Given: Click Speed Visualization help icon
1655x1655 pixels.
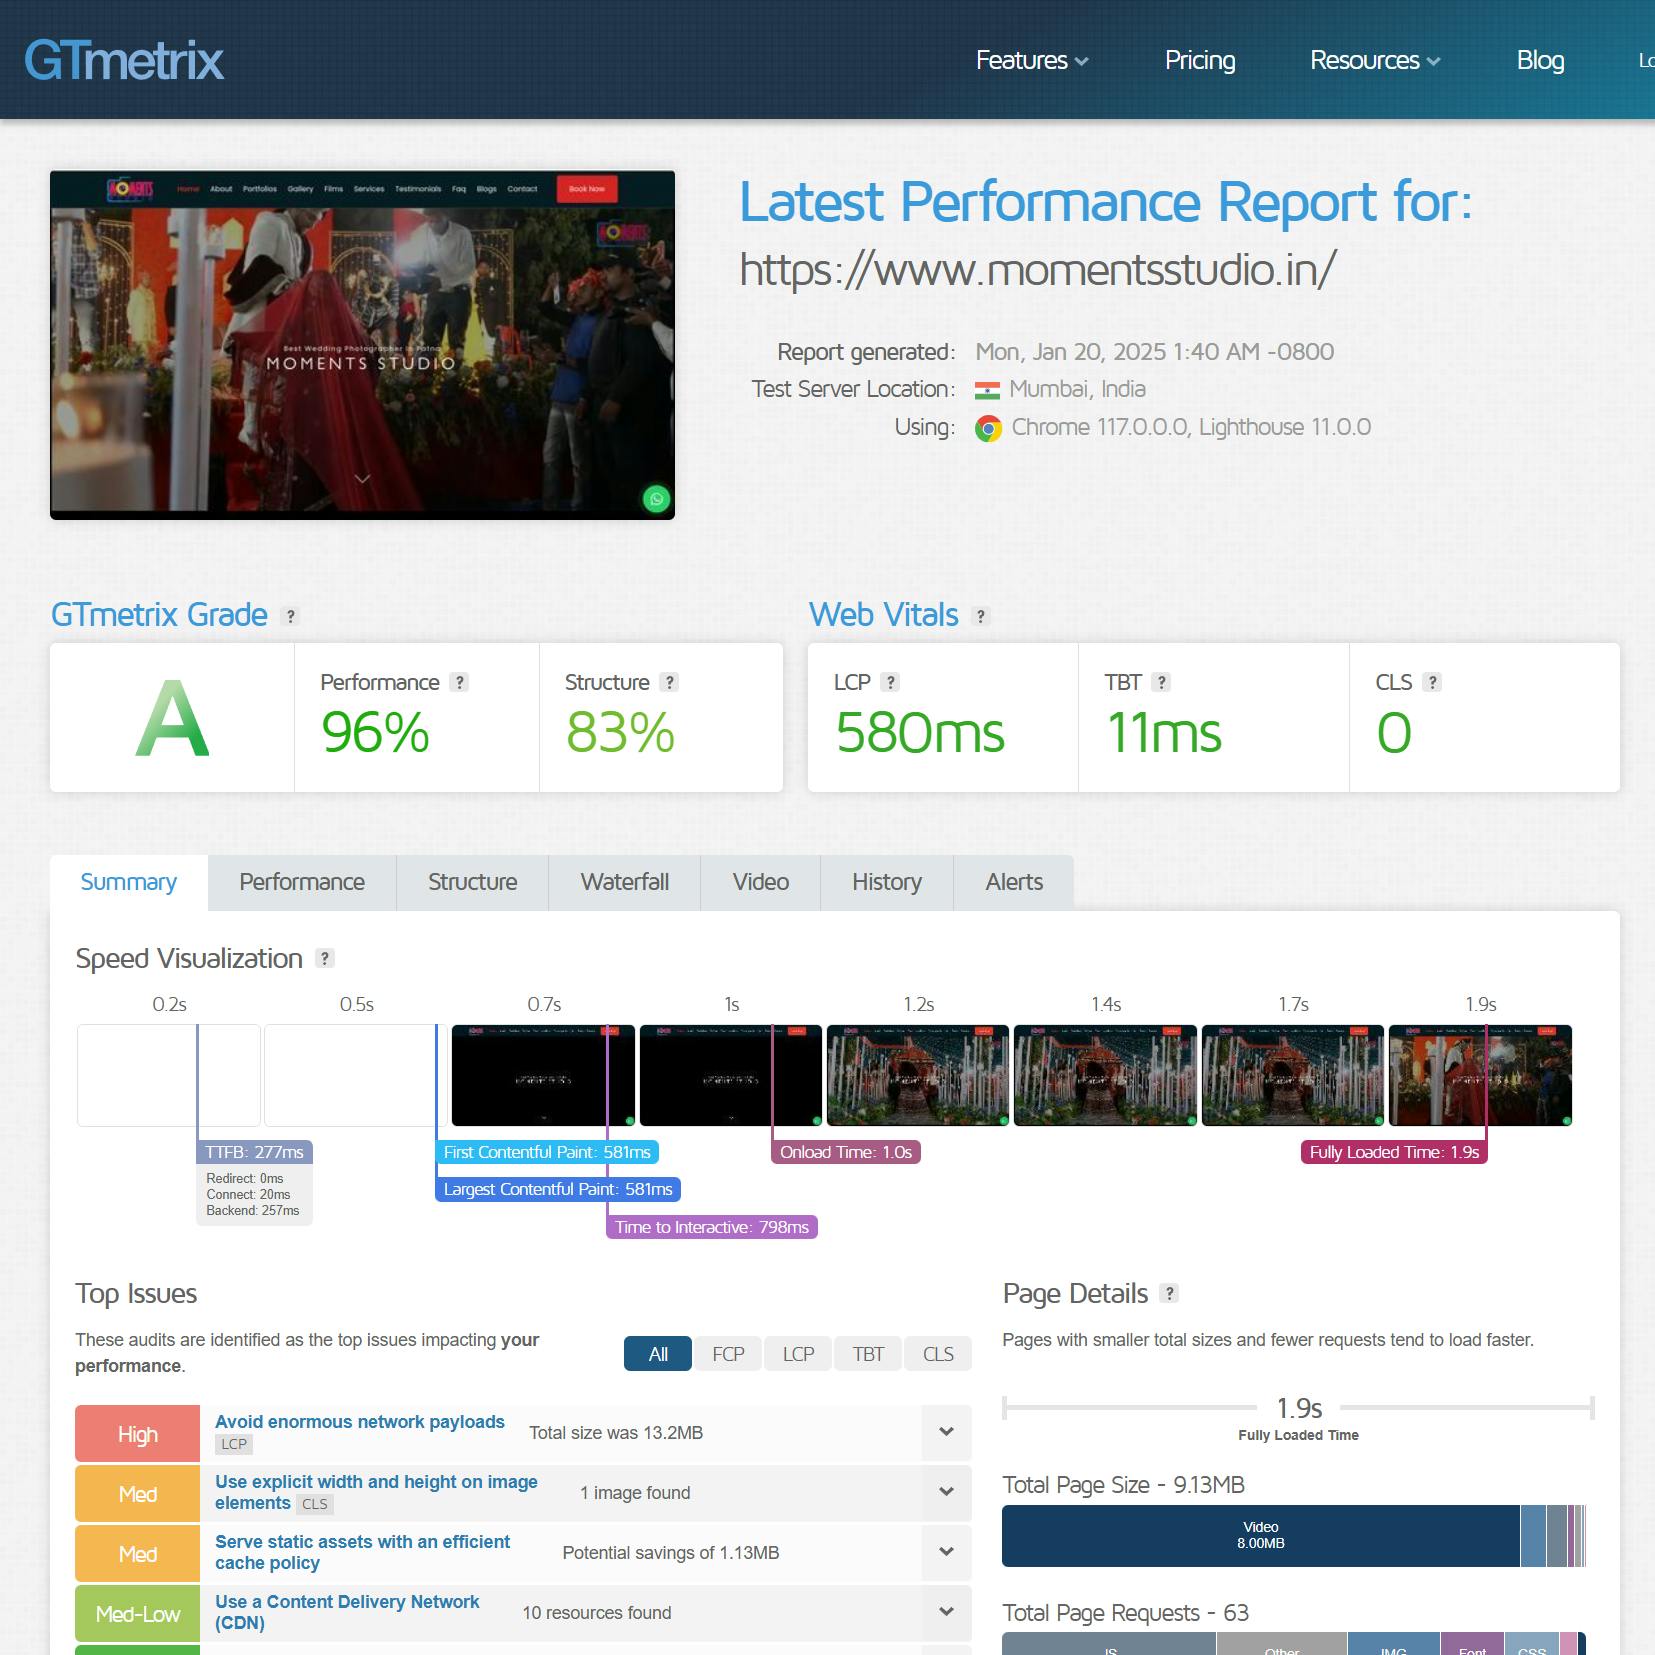Looking at the screenshot, I should (325, 958).
